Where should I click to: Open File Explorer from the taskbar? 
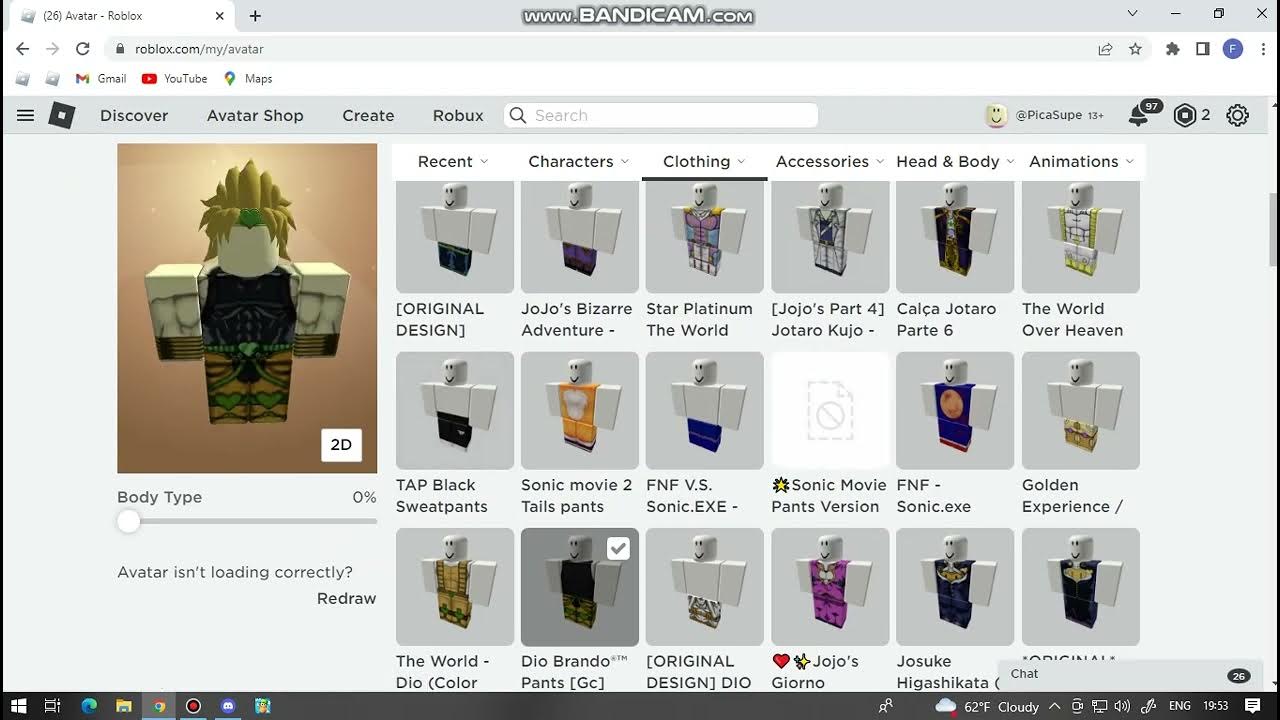tap(124, 706)
